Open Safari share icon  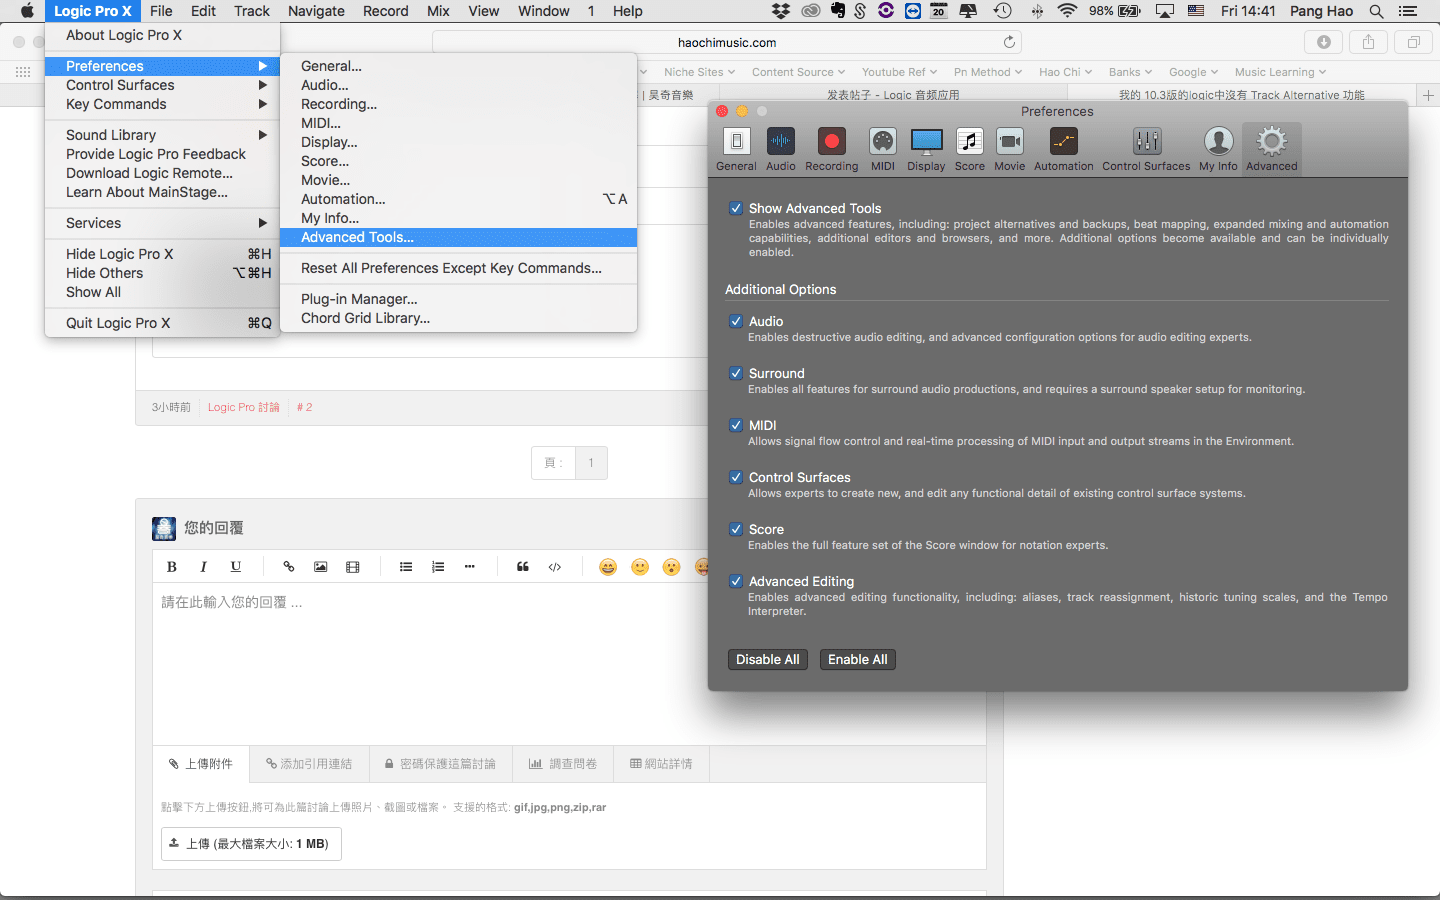pos(1368,42)
